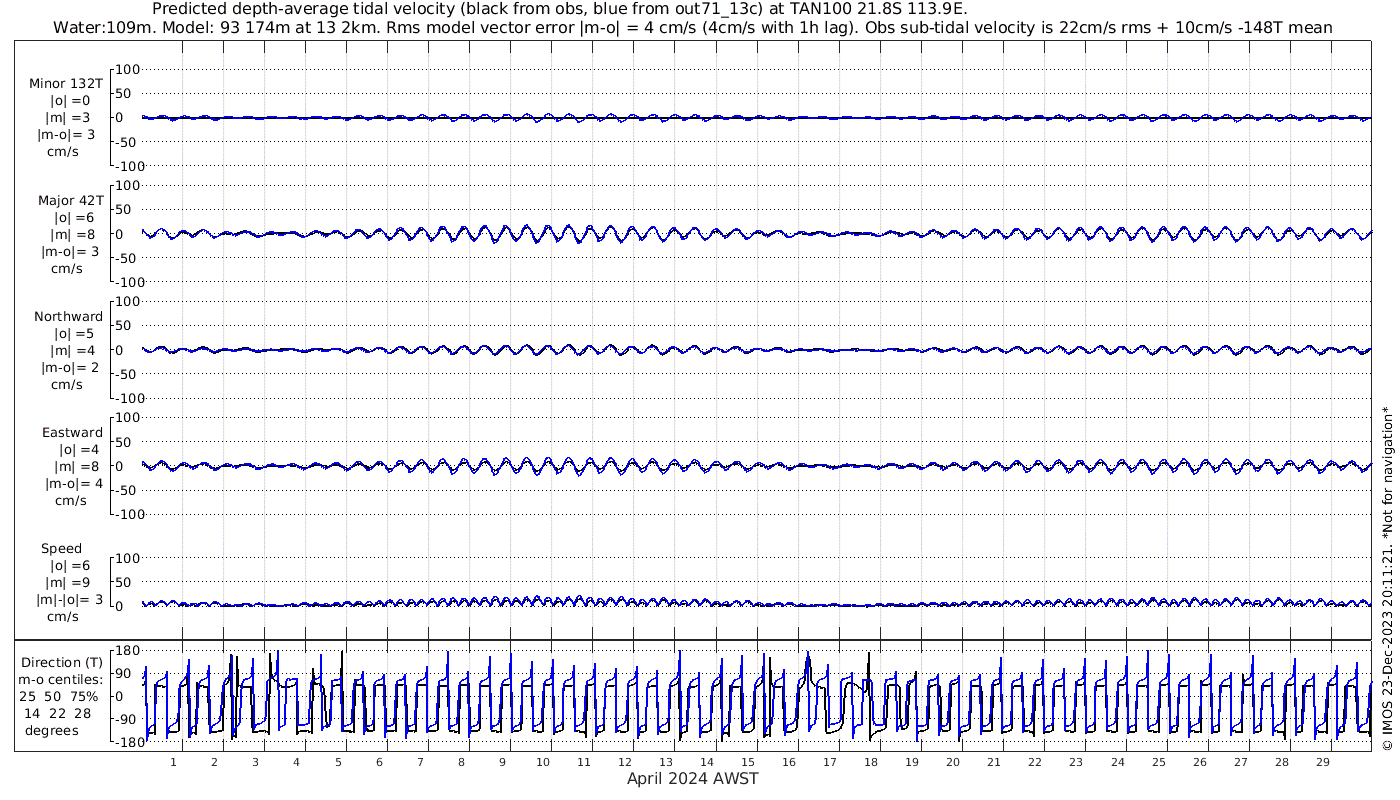Viewport: 1400px width, 800px height.
Task: Click the 'Water:109m. Model: 93 174m' subtitle line
Action: click(692, 27)
